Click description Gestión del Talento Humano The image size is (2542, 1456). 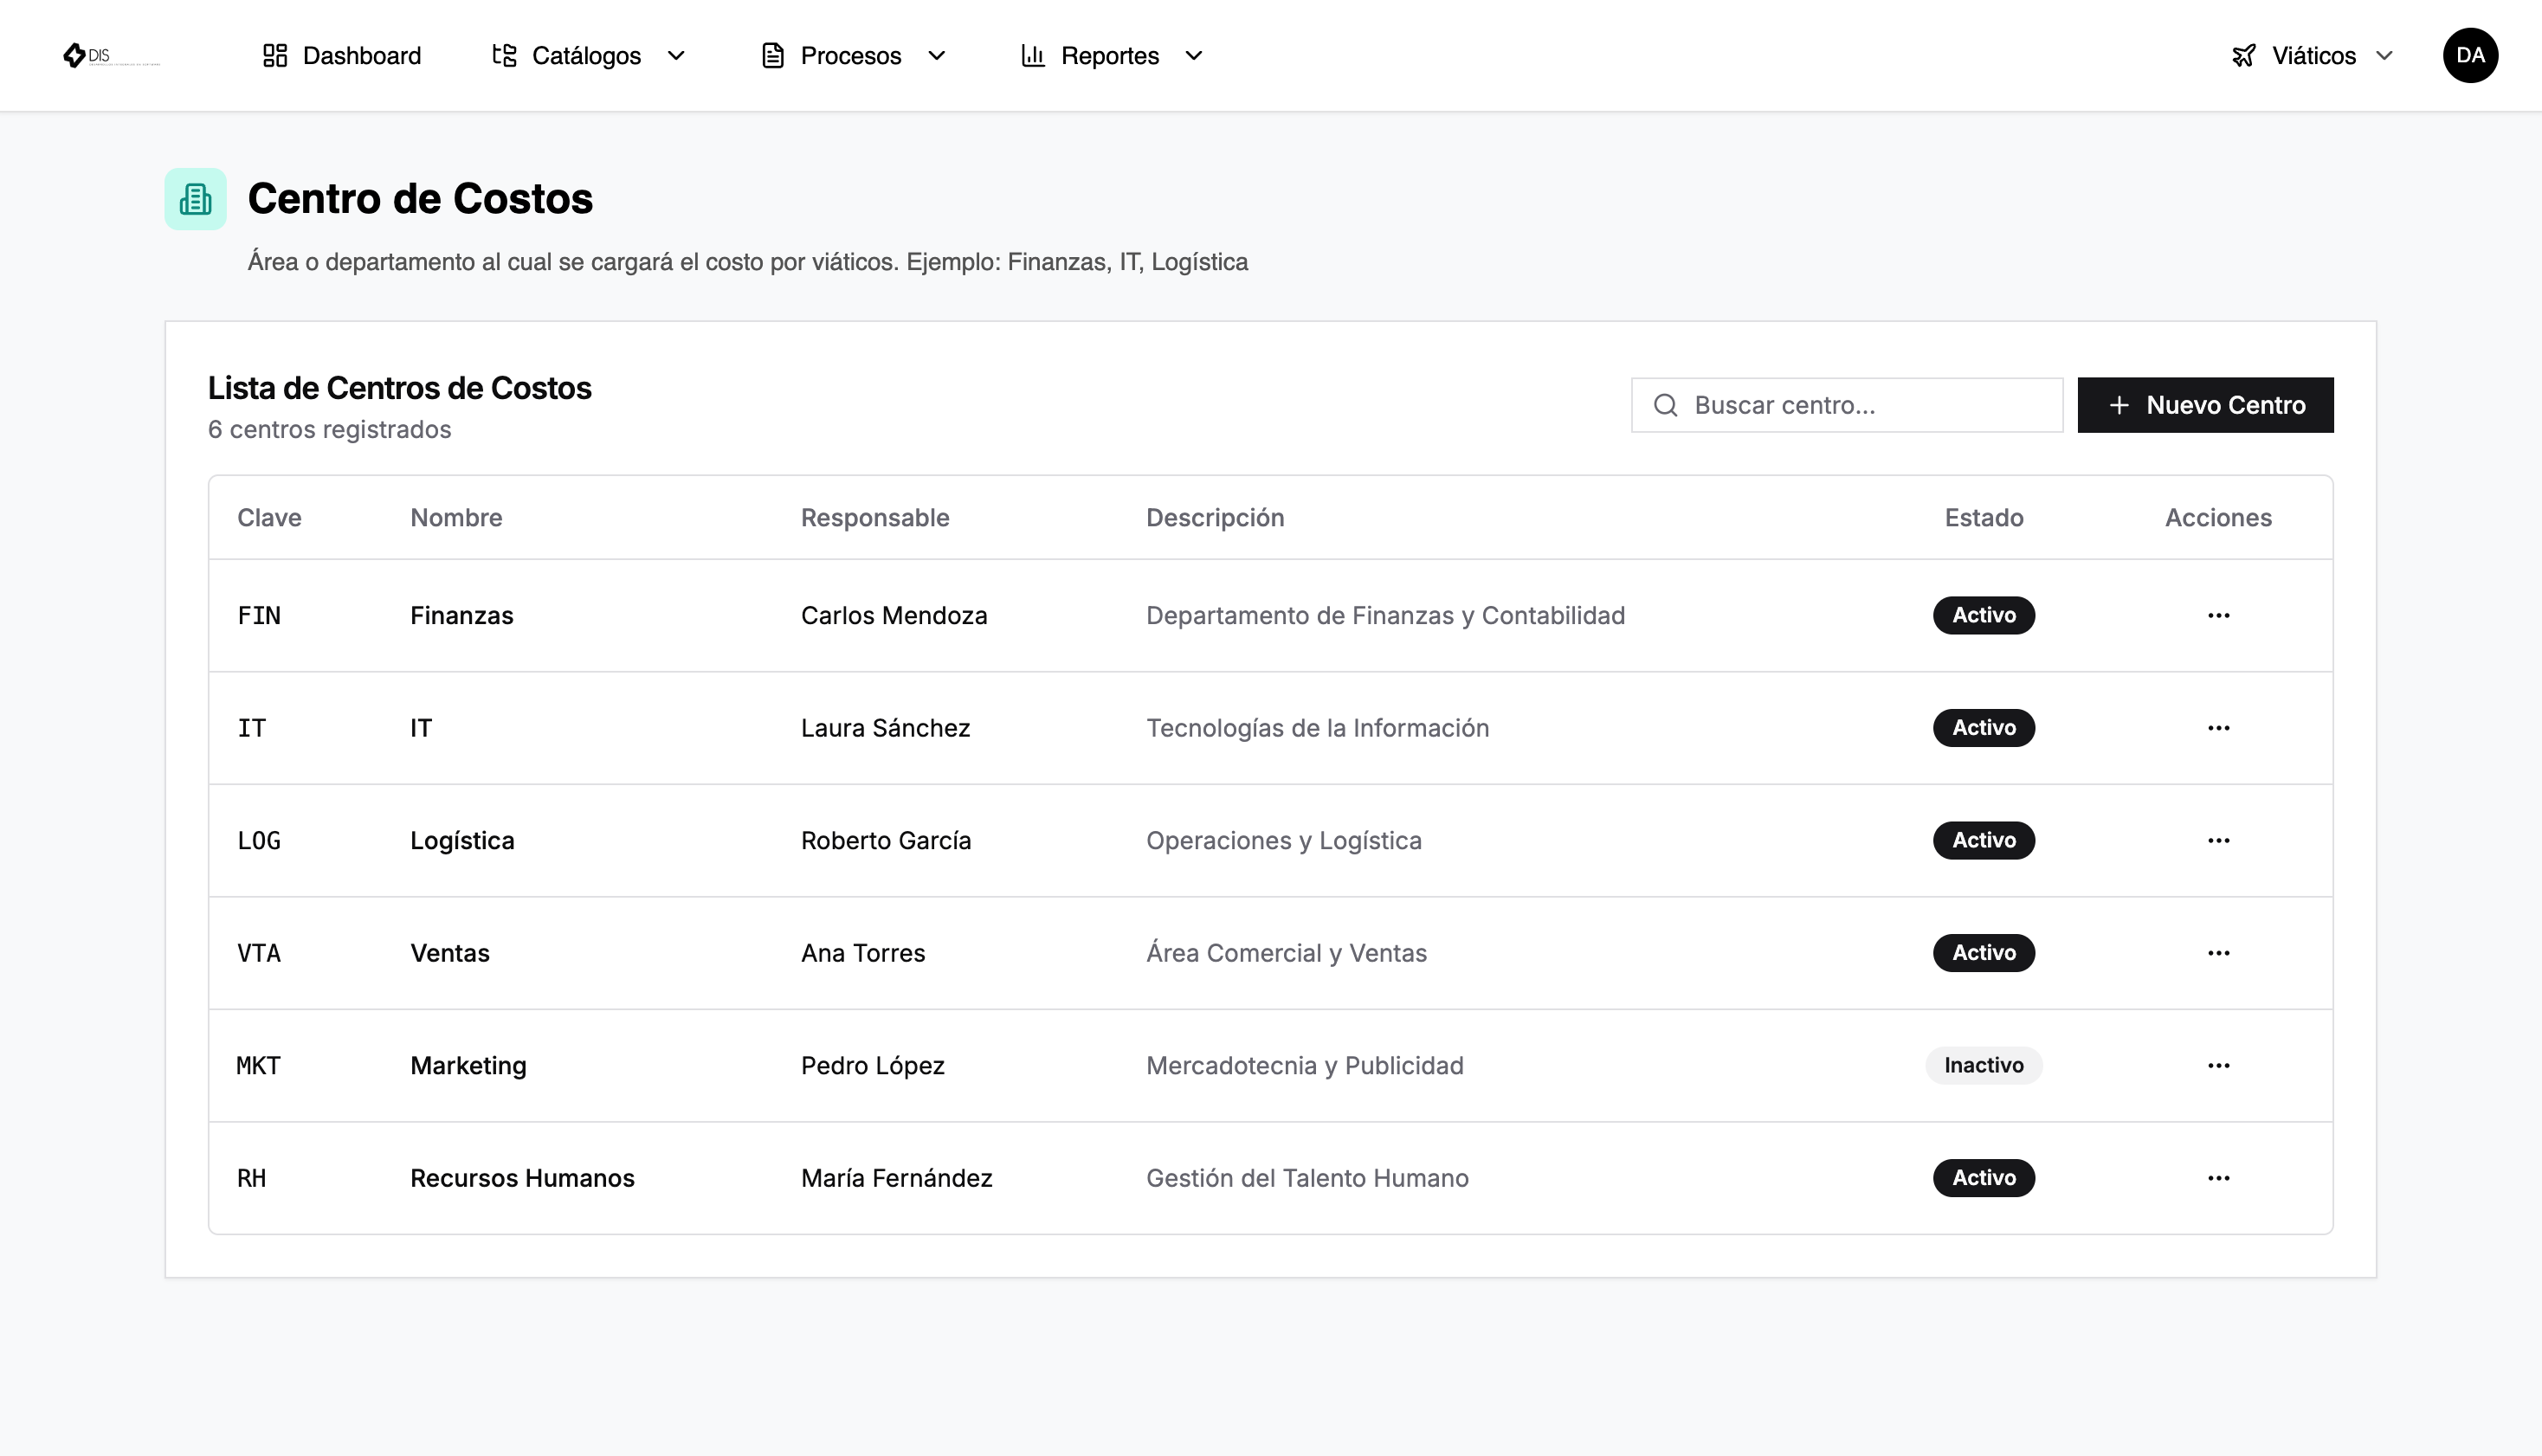(x=1307, y=1178)
